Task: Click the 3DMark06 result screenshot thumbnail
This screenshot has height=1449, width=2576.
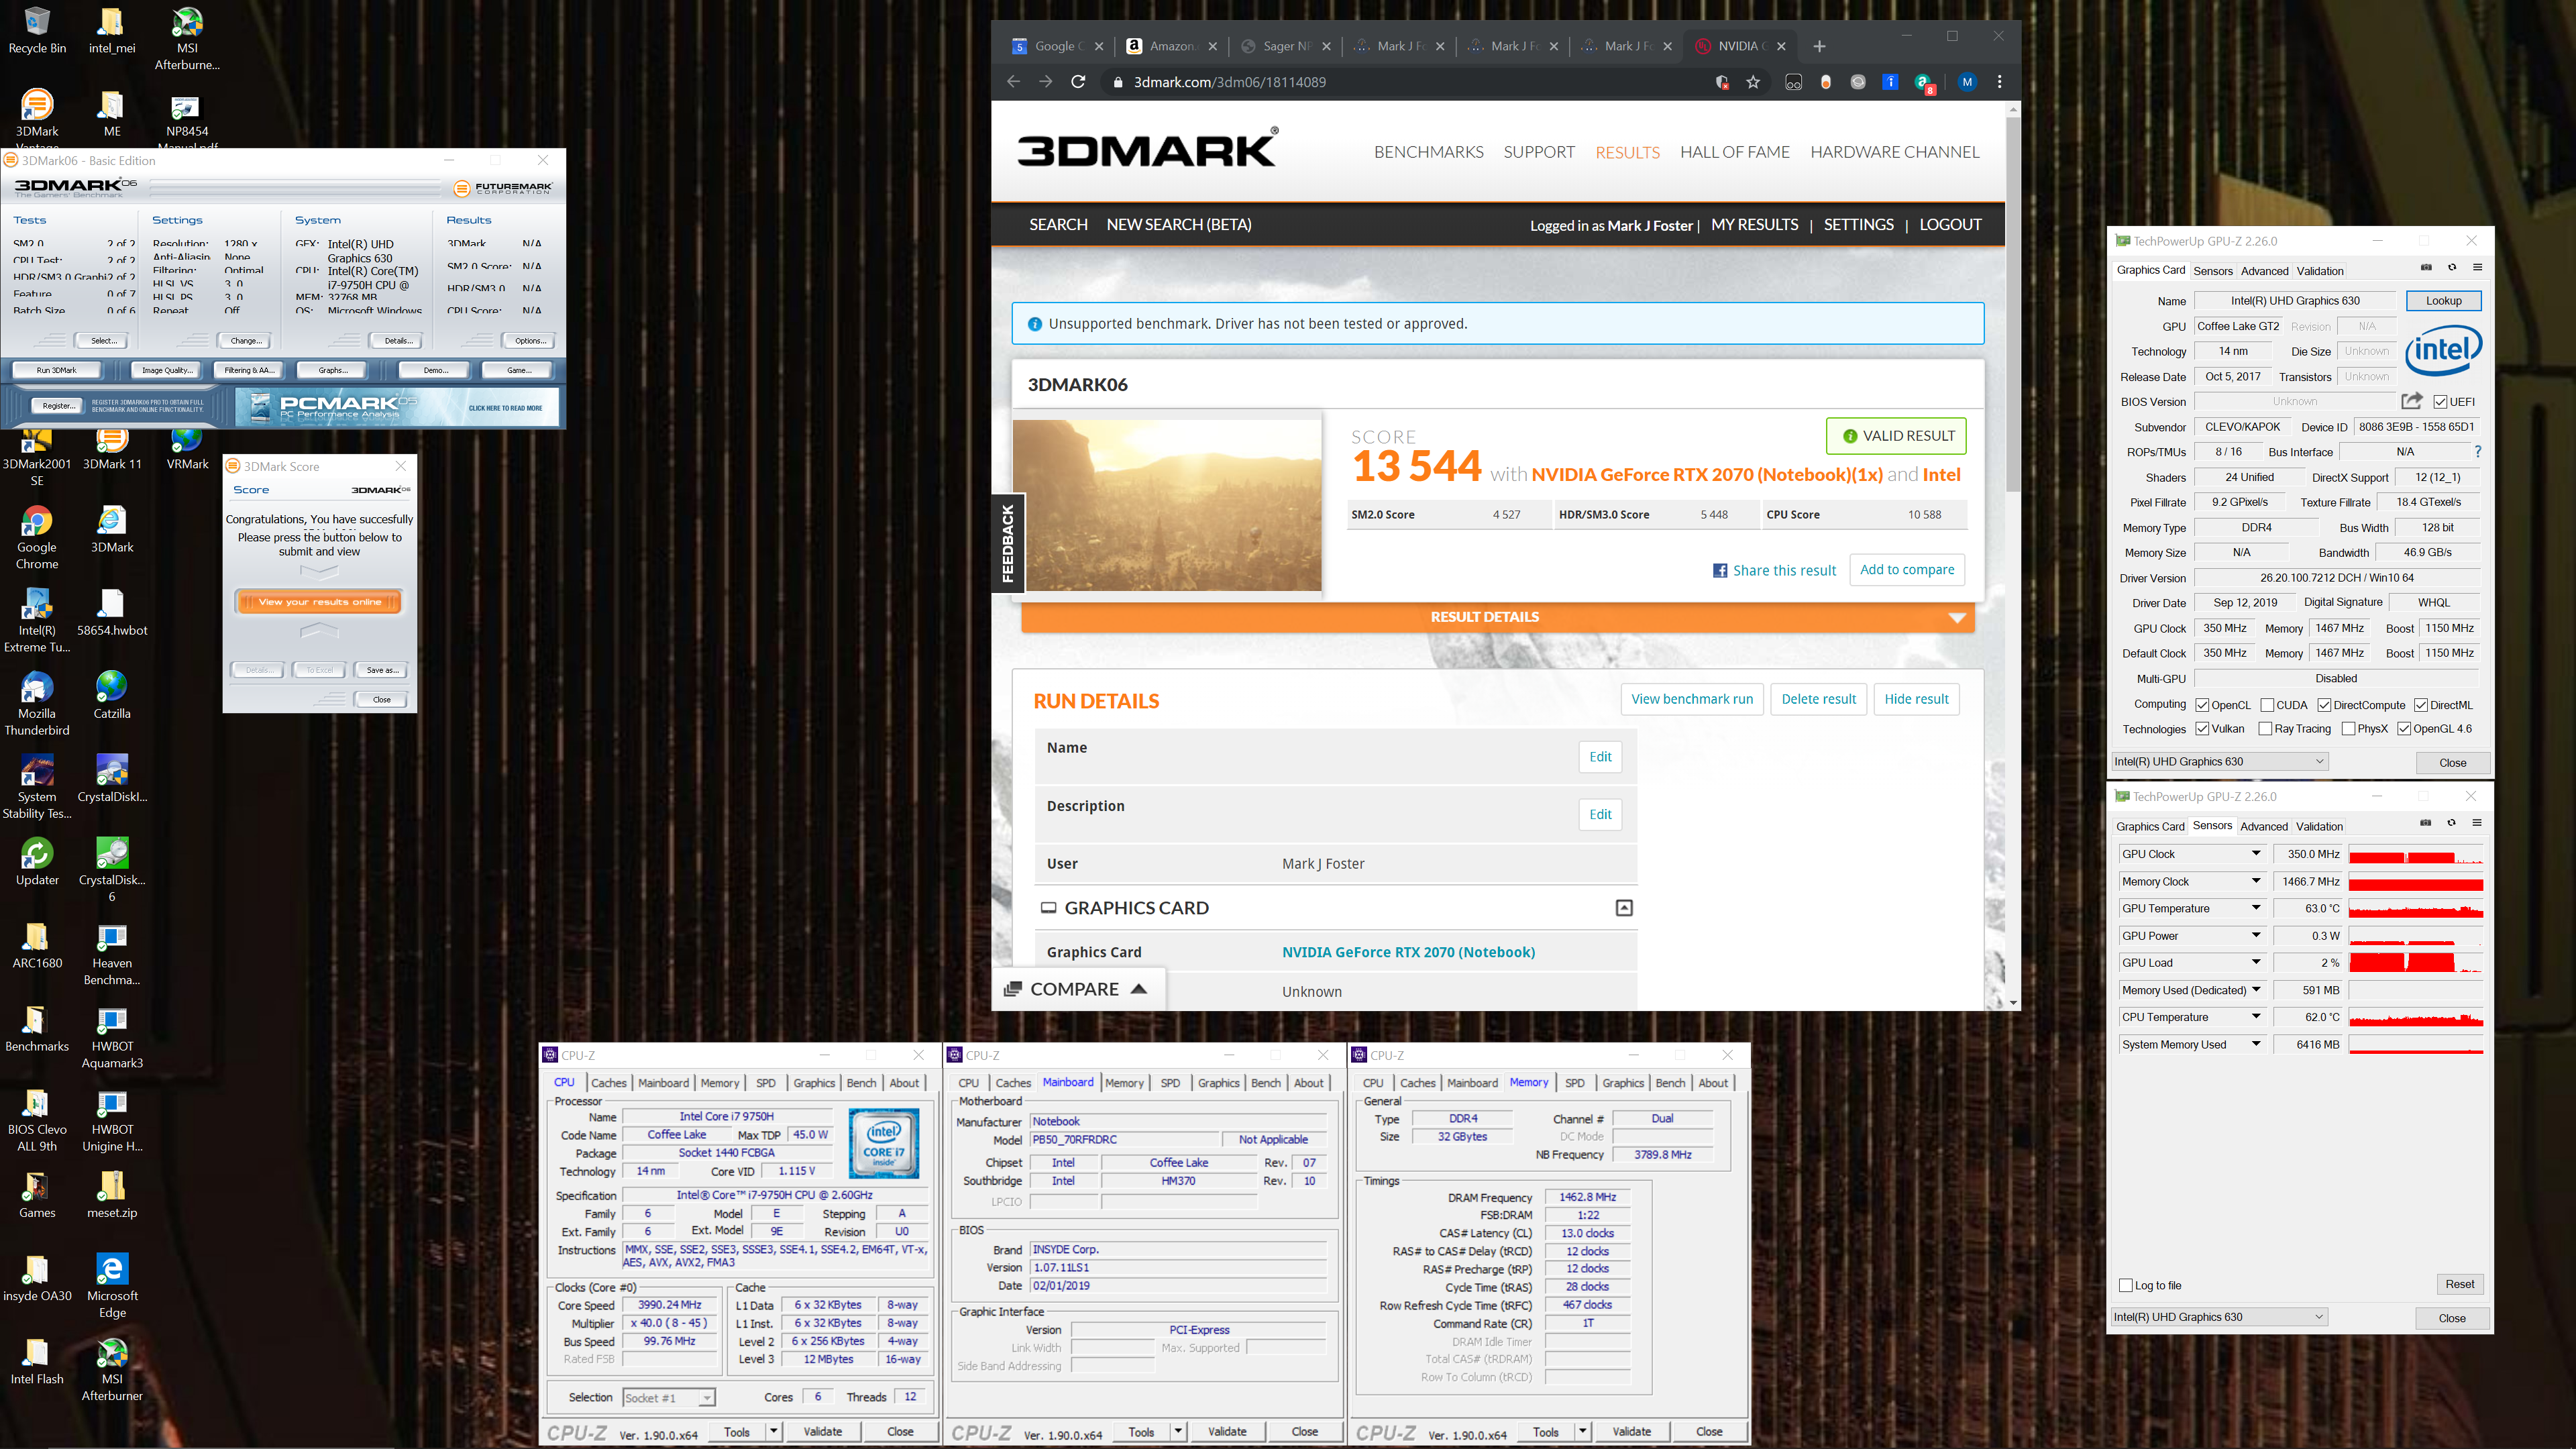Action: point(1167,505)
